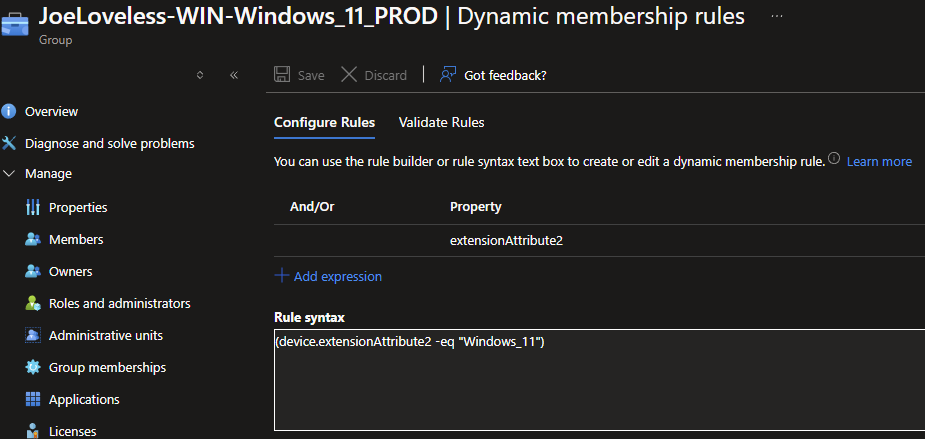Click the Applications grid icon
The width and height of the screenshot is (925, 439).
32,399
